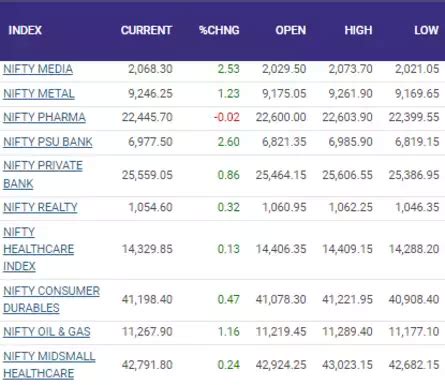Select high value 41,221.95
The height and width of the screenshot is (385, 445).
pos(347,299)
